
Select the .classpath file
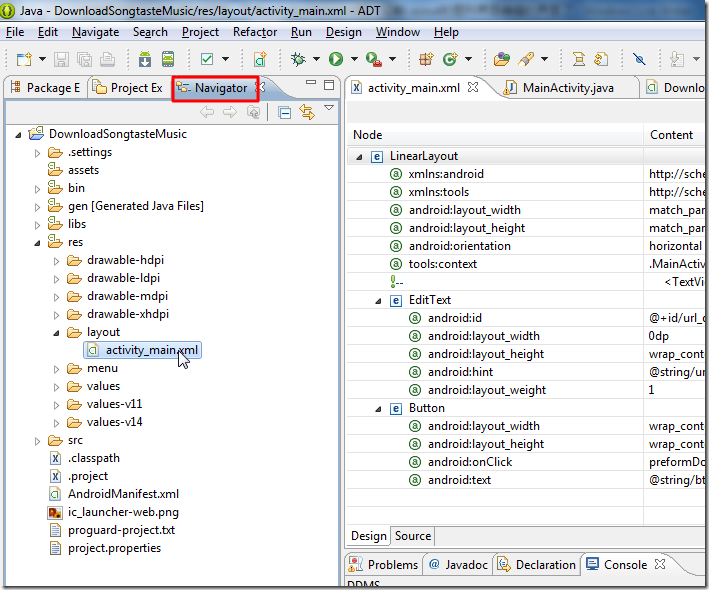click(85, 458)
